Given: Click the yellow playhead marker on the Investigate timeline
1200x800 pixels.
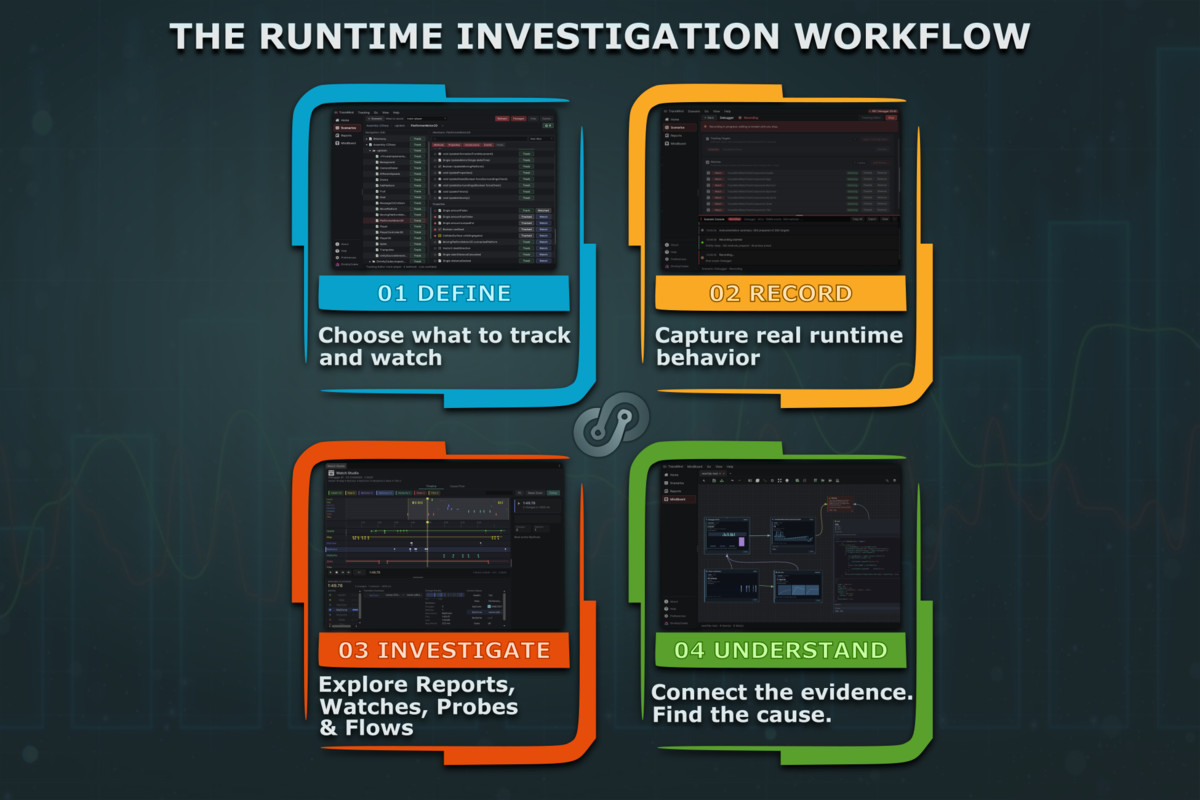Looking at the screenshot, I should (427, 499).
